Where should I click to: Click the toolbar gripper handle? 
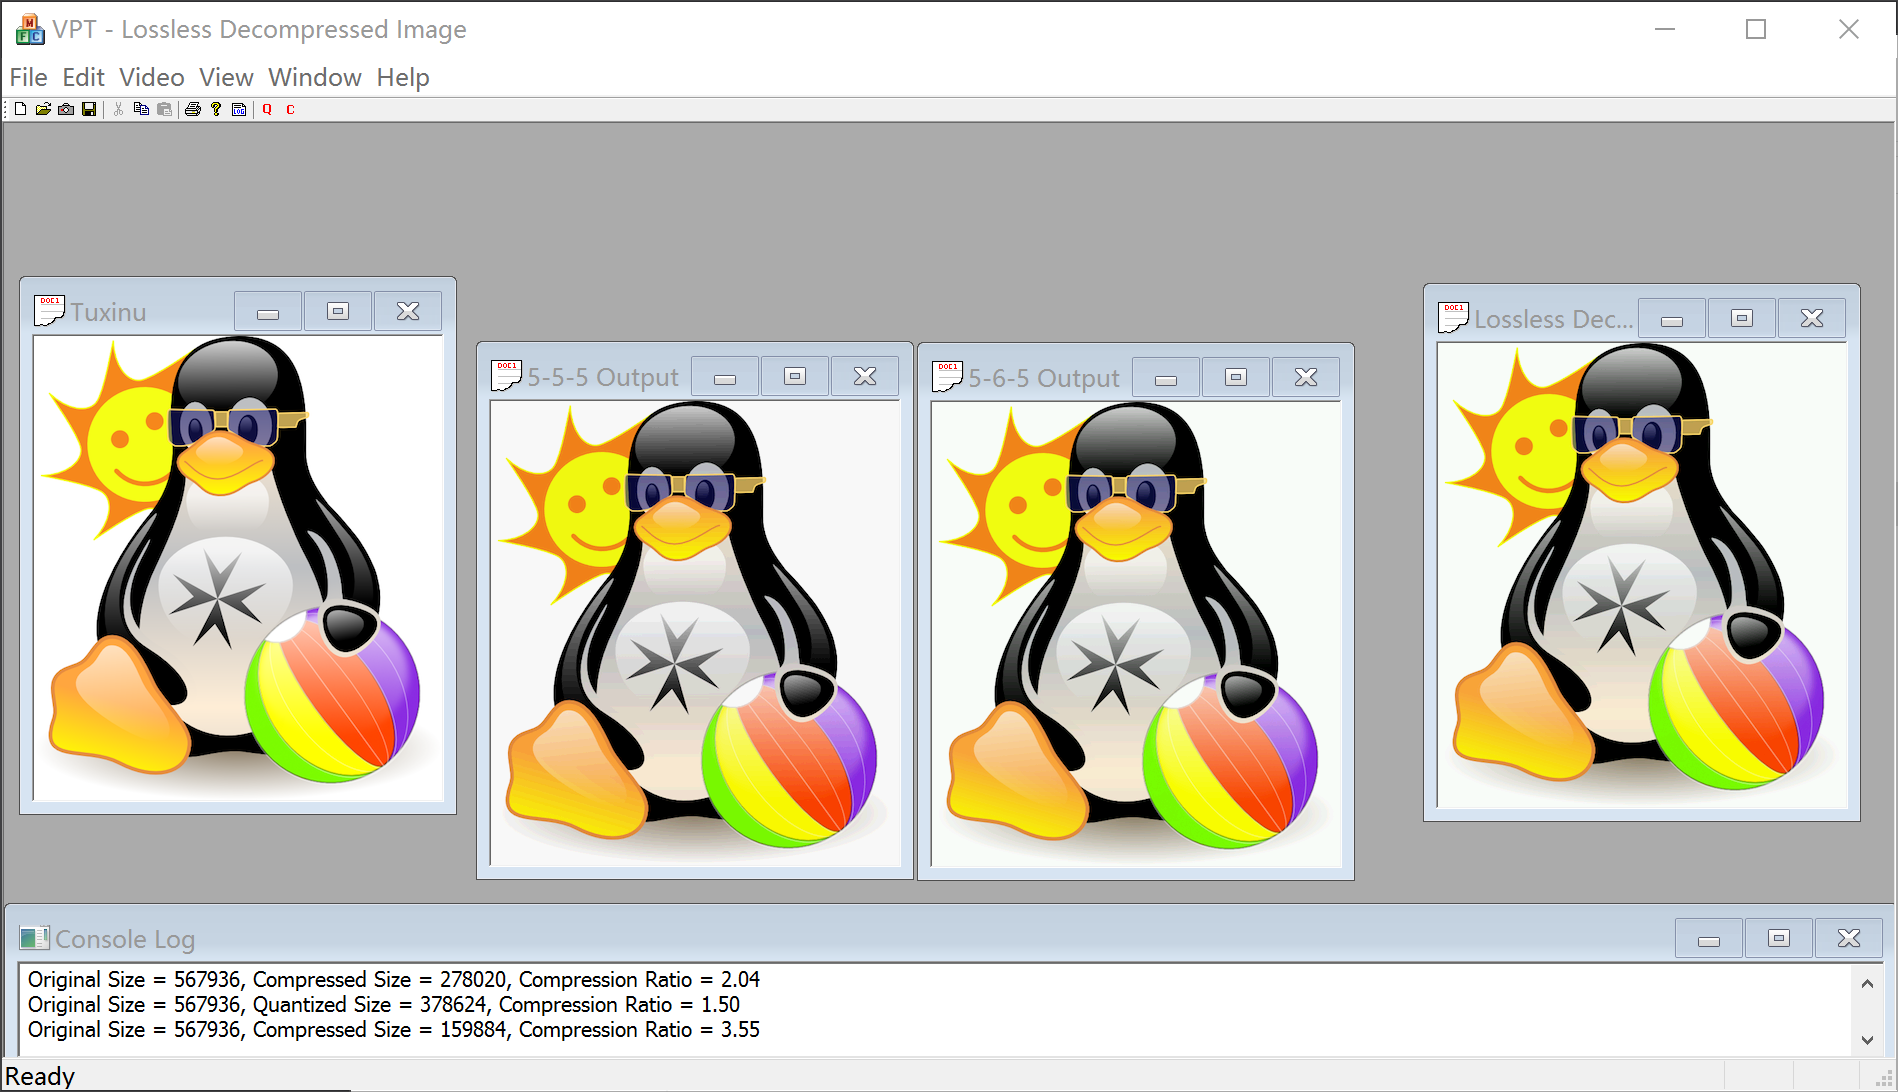click(6, 109)
